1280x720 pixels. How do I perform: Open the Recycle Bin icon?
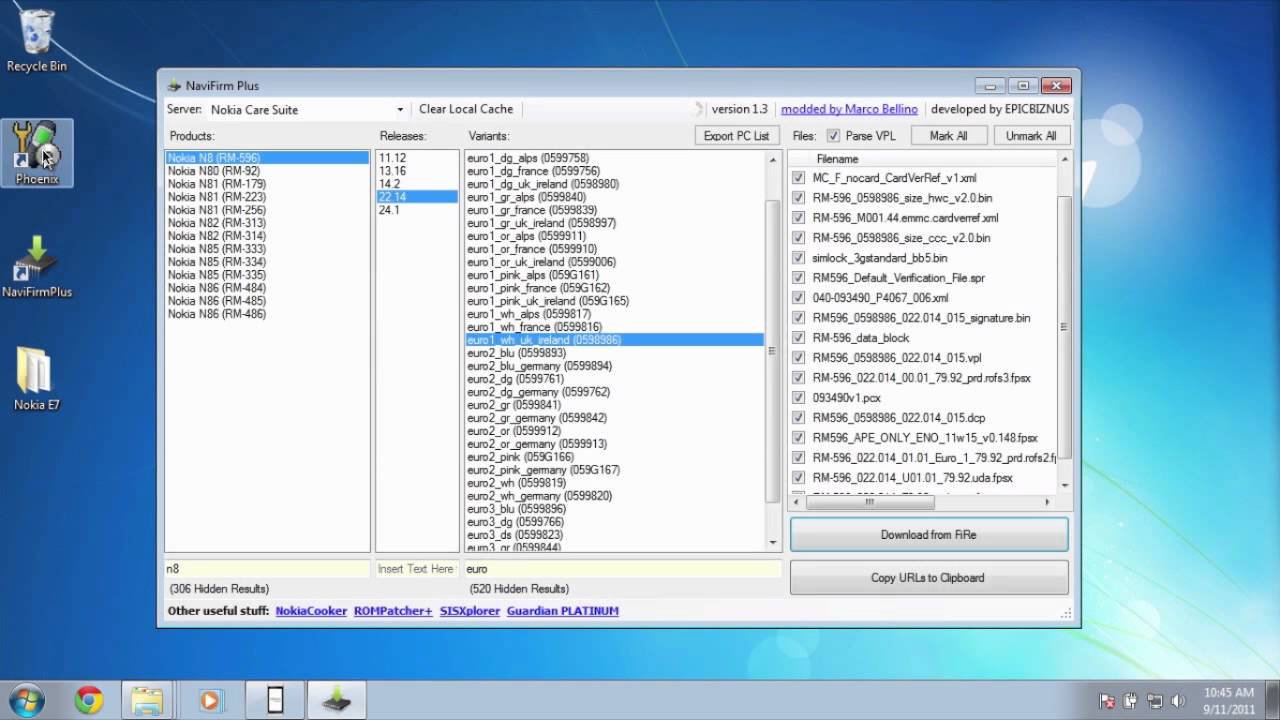point(37,40)
